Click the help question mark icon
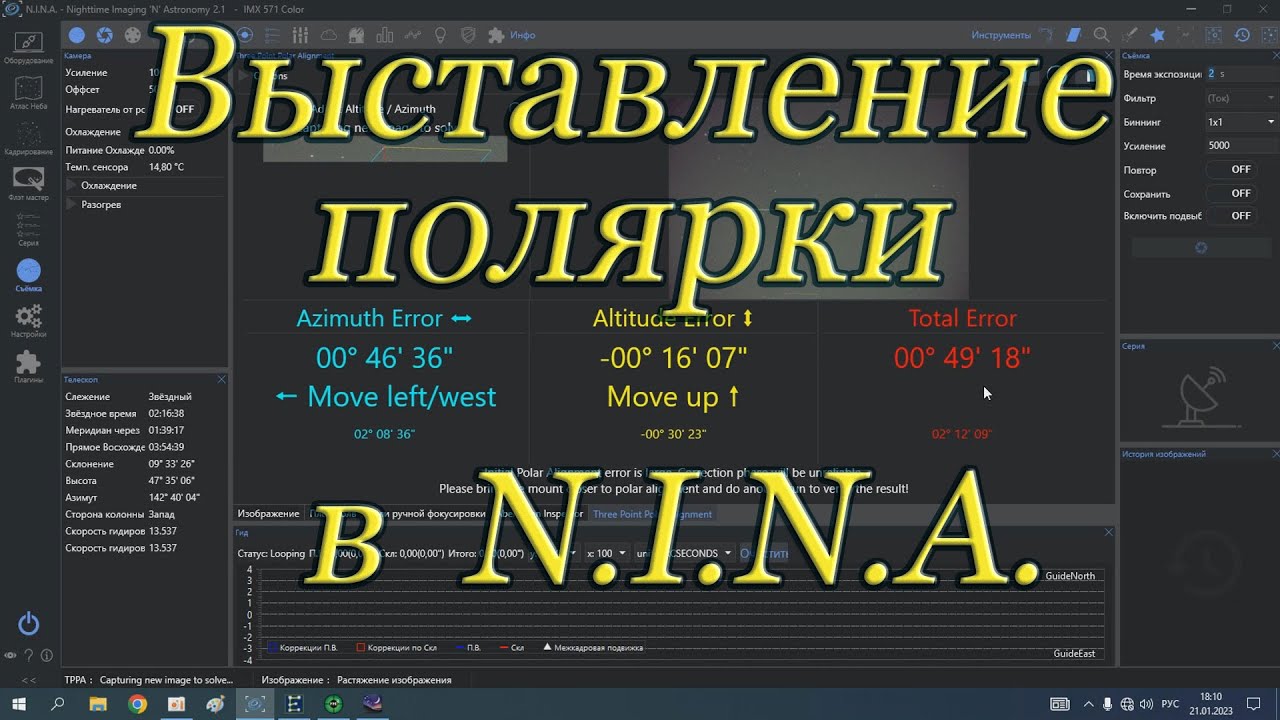 pyautogui.click(x=29, y=656)
